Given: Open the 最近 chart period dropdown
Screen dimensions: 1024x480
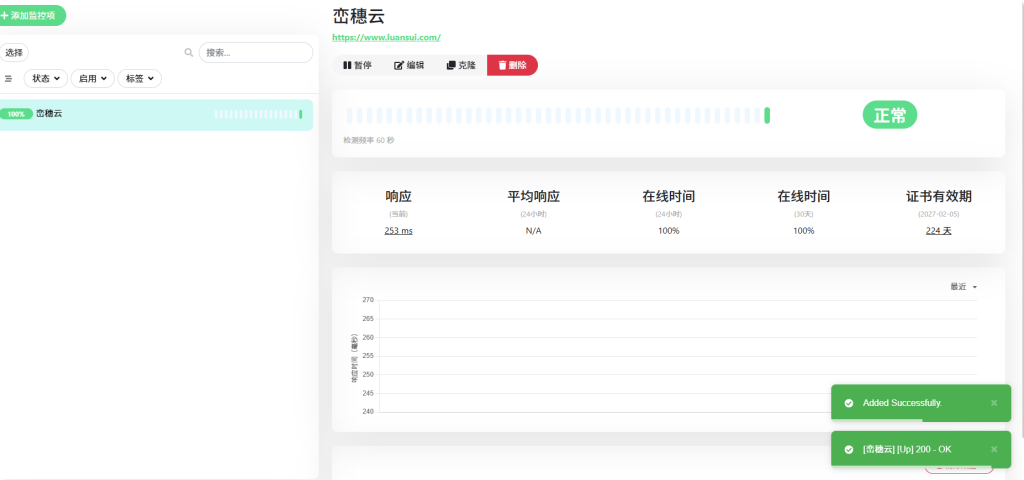Looking at the screenshot, I should [x=963, y=287].
